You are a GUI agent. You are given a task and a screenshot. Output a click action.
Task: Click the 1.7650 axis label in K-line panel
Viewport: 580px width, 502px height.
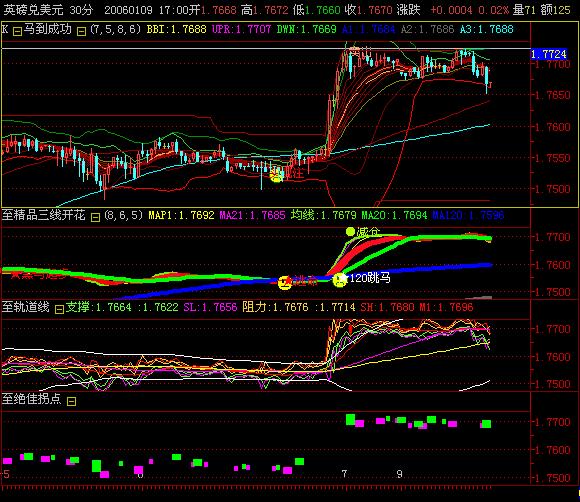(553, 95)
